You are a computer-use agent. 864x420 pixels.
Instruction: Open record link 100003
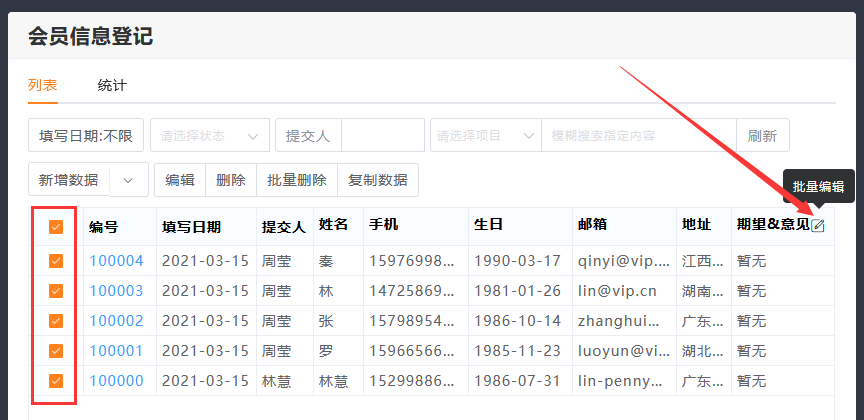coord(116,291)
